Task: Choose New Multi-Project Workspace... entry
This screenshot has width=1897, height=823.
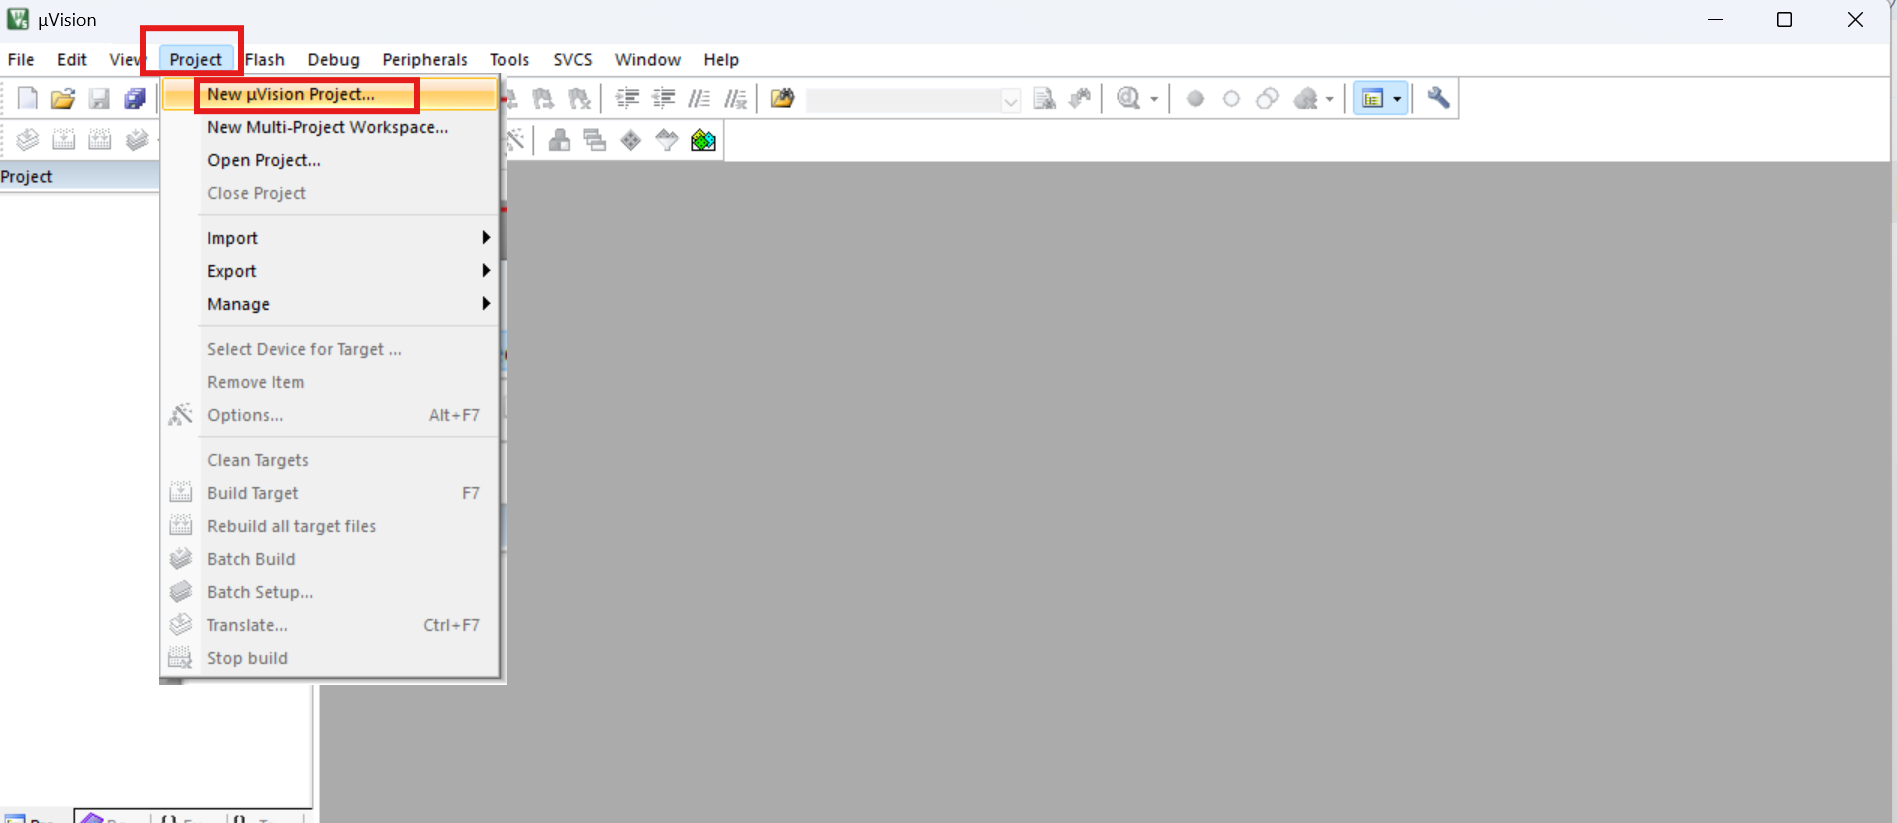Action: (331, 127)
